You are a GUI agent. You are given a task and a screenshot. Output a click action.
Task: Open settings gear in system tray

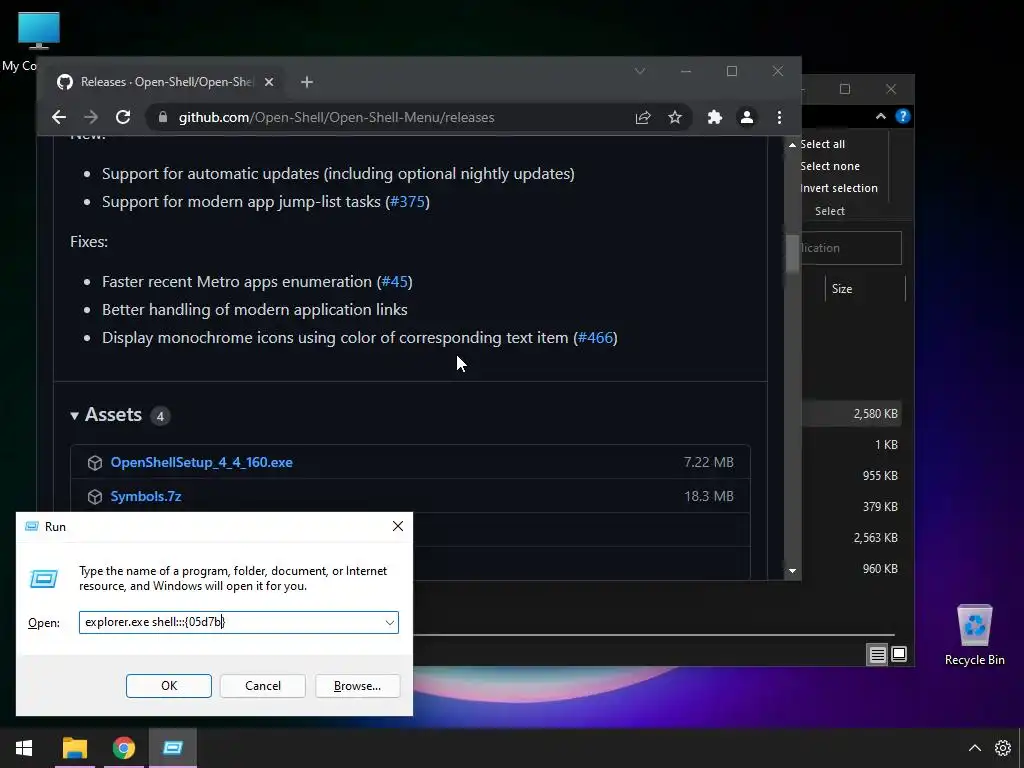point(1003,748)
